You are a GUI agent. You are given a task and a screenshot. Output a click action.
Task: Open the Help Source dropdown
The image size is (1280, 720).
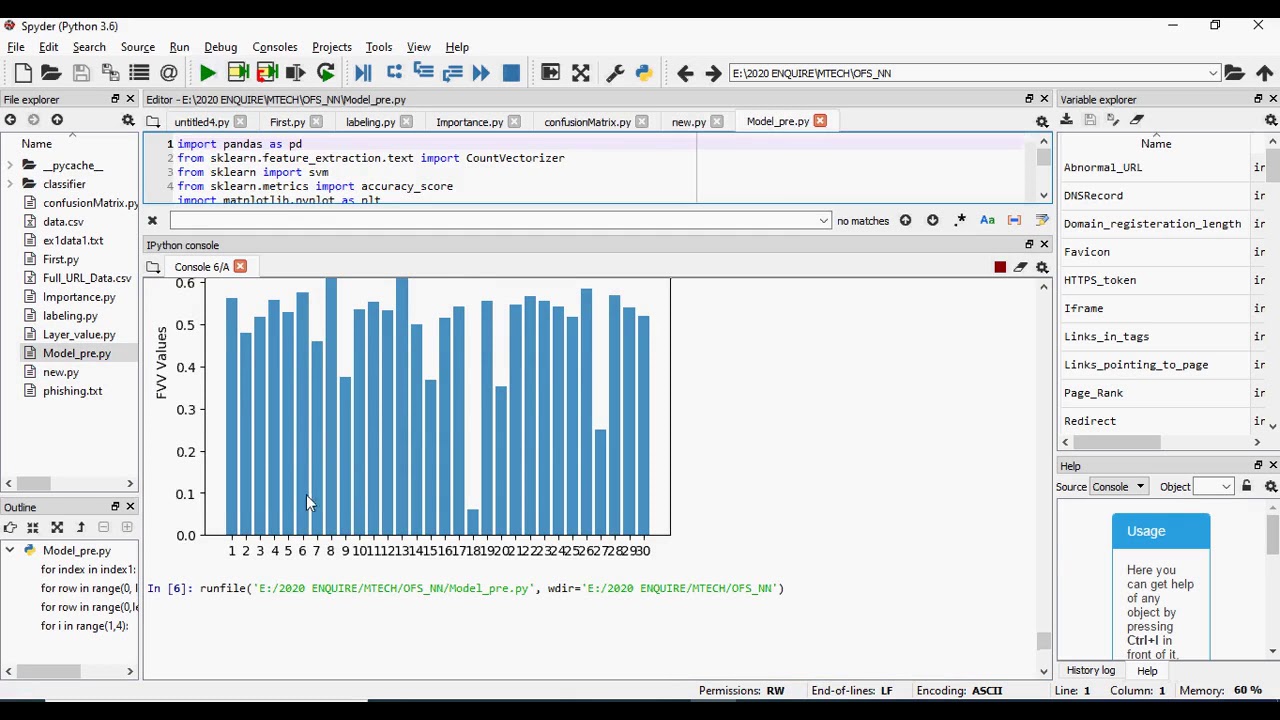(x=1120, y=487)
